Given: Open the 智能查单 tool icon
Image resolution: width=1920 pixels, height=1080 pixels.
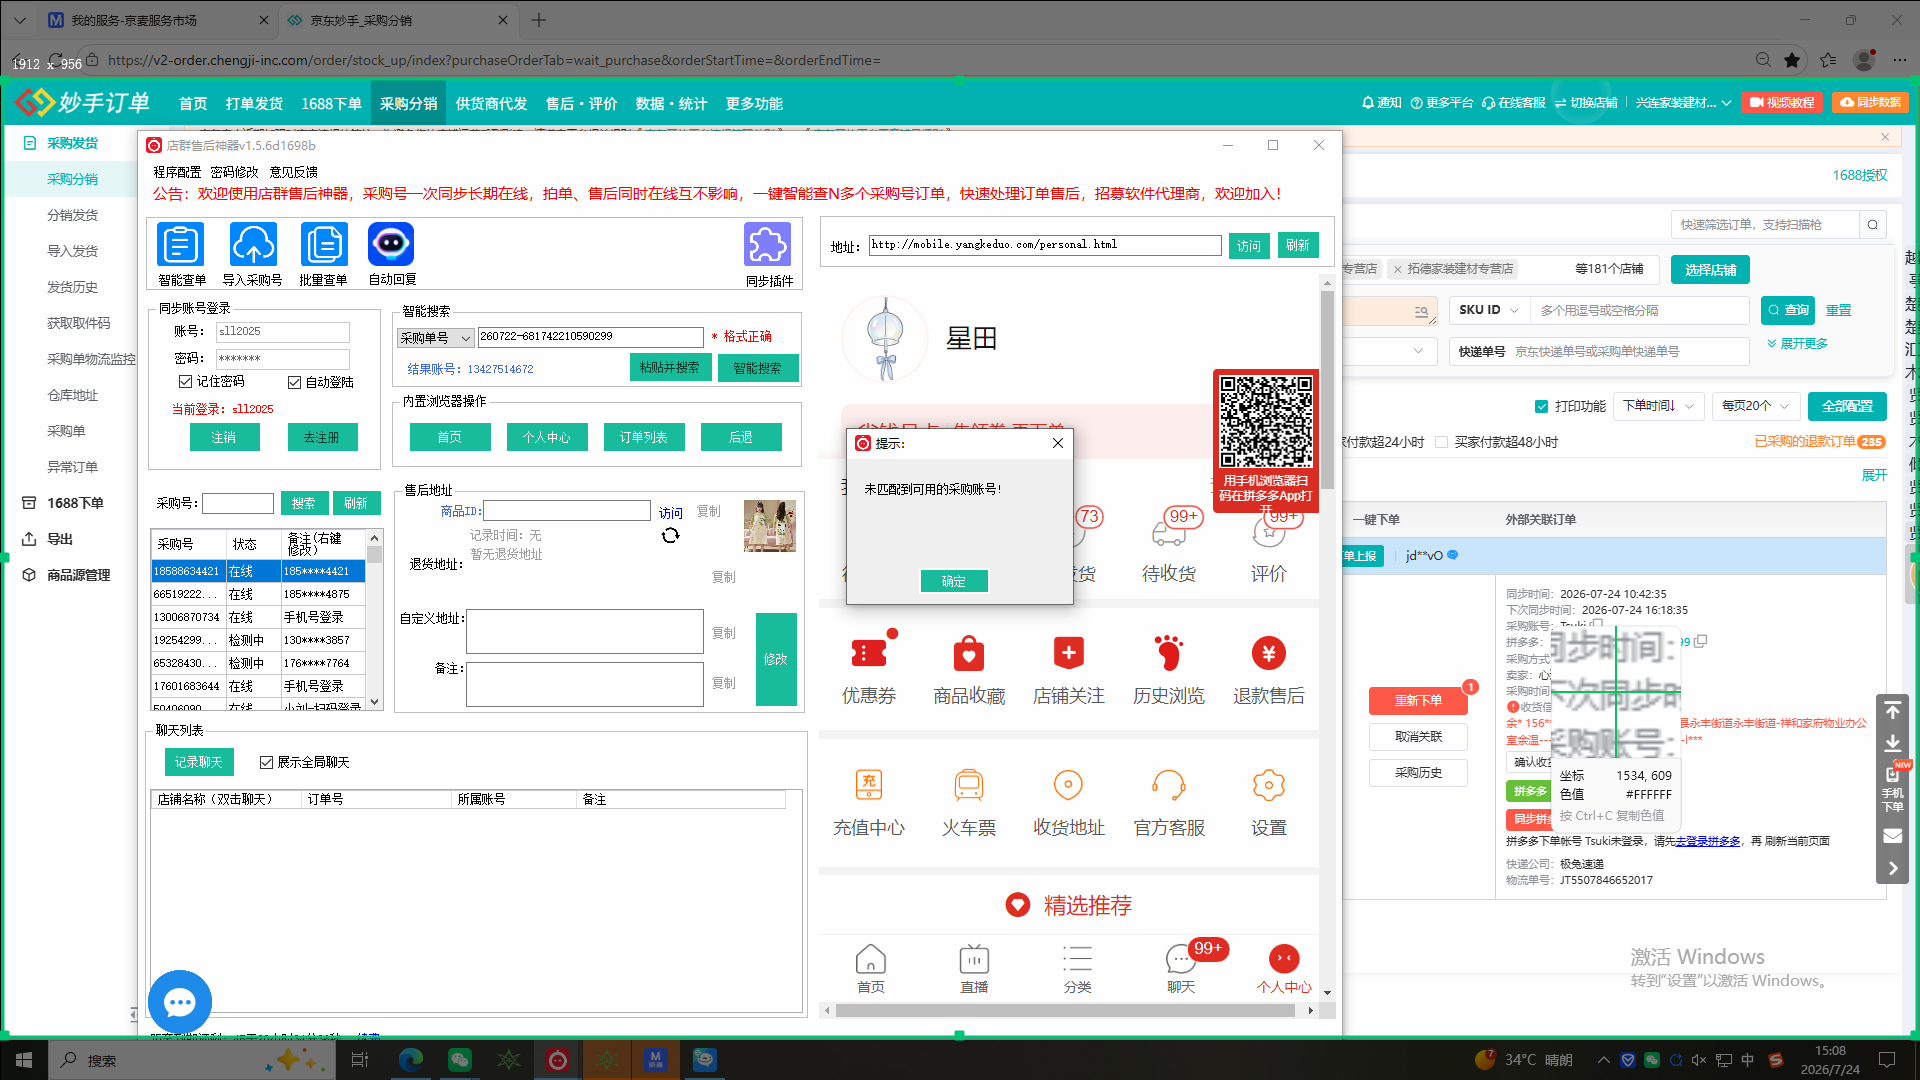Looking at the screenshot, I should tap(181, 244).
